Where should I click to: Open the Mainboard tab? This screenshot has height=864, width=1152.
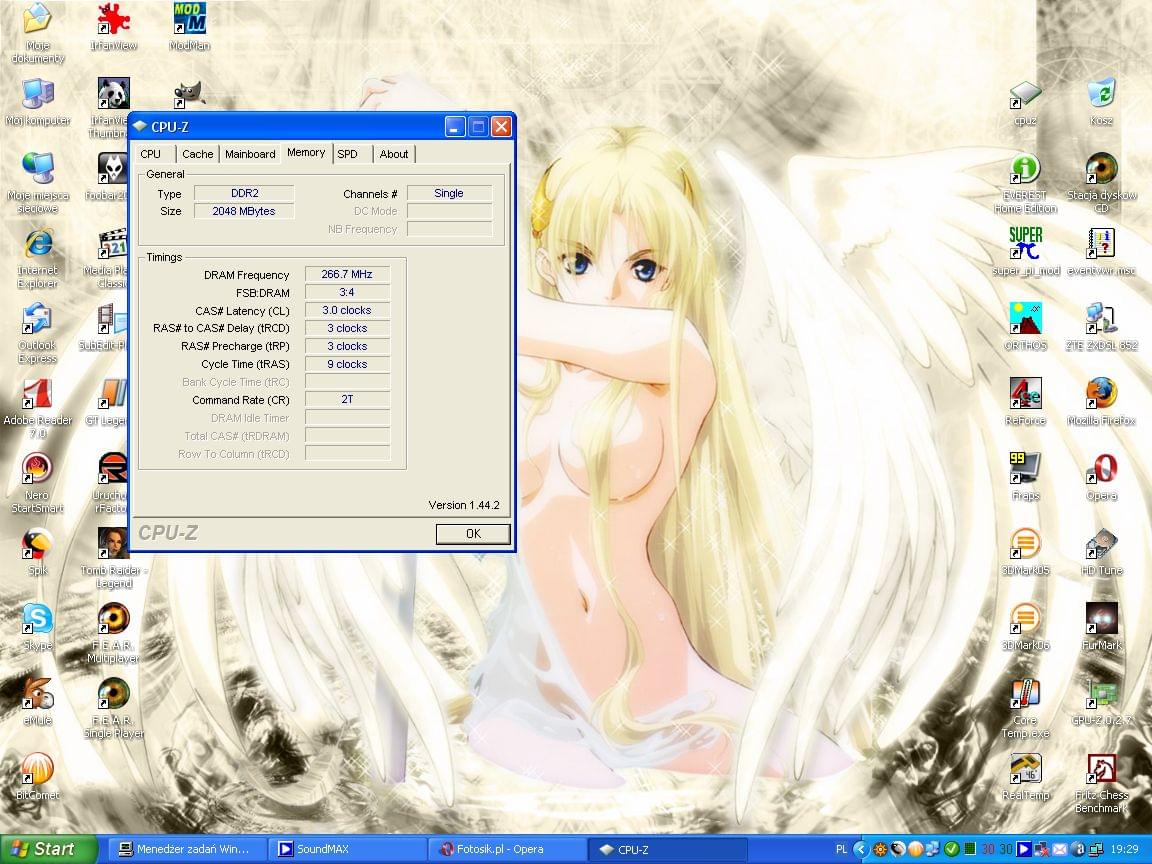[x=250, y=154]
